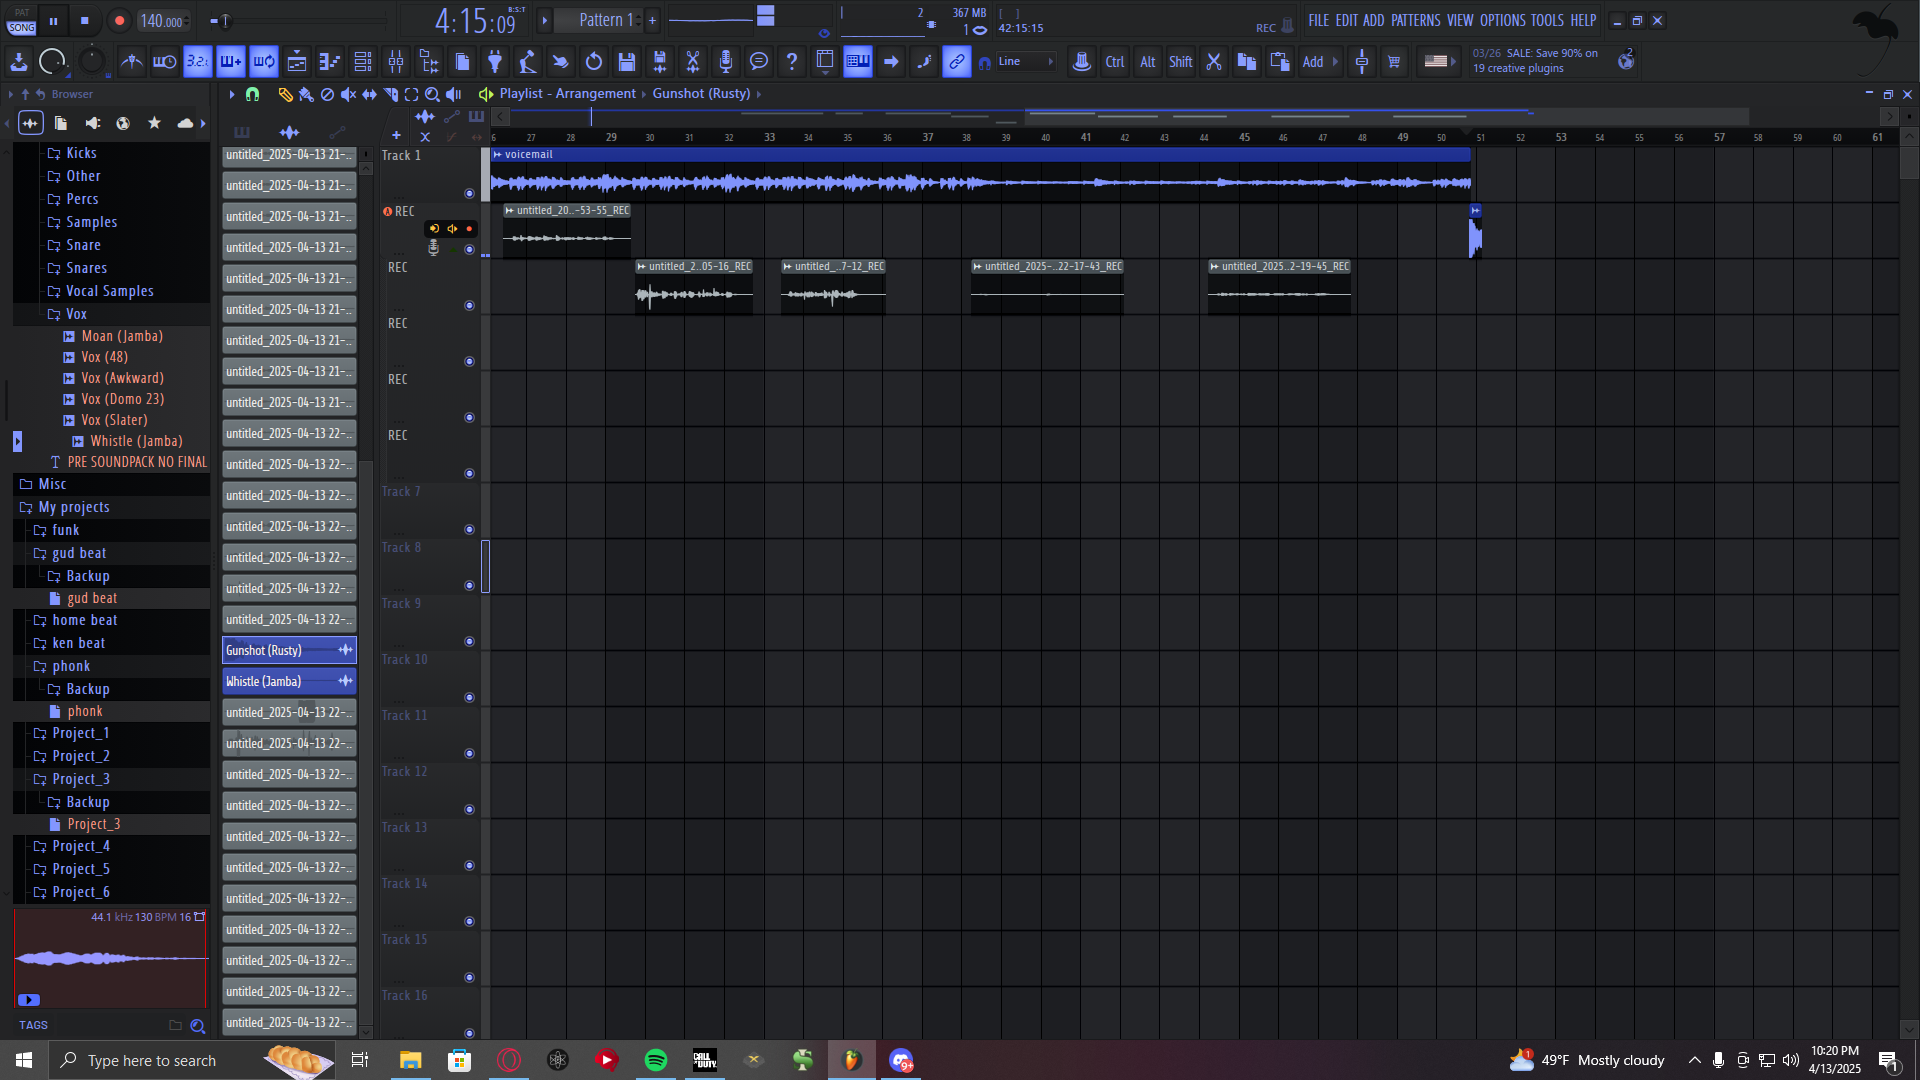Image resolution: width=1920 pixels, height=1080 pixels.
Task: Collapse the Vox folder in browser
Action: (x=76, y=314)
